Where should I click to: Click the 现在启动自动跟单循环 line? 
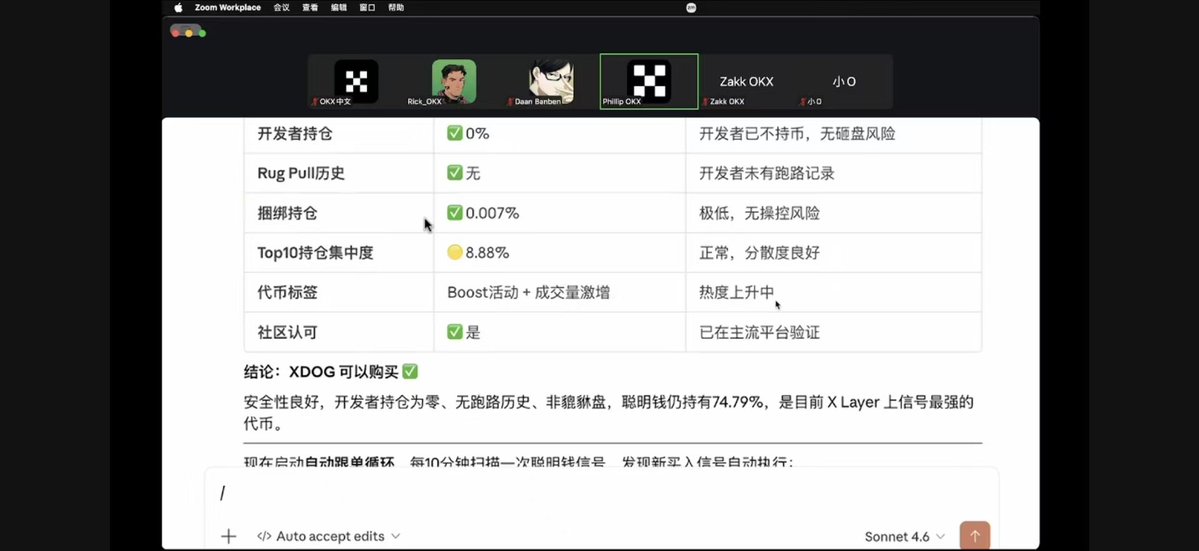[519, 462]
